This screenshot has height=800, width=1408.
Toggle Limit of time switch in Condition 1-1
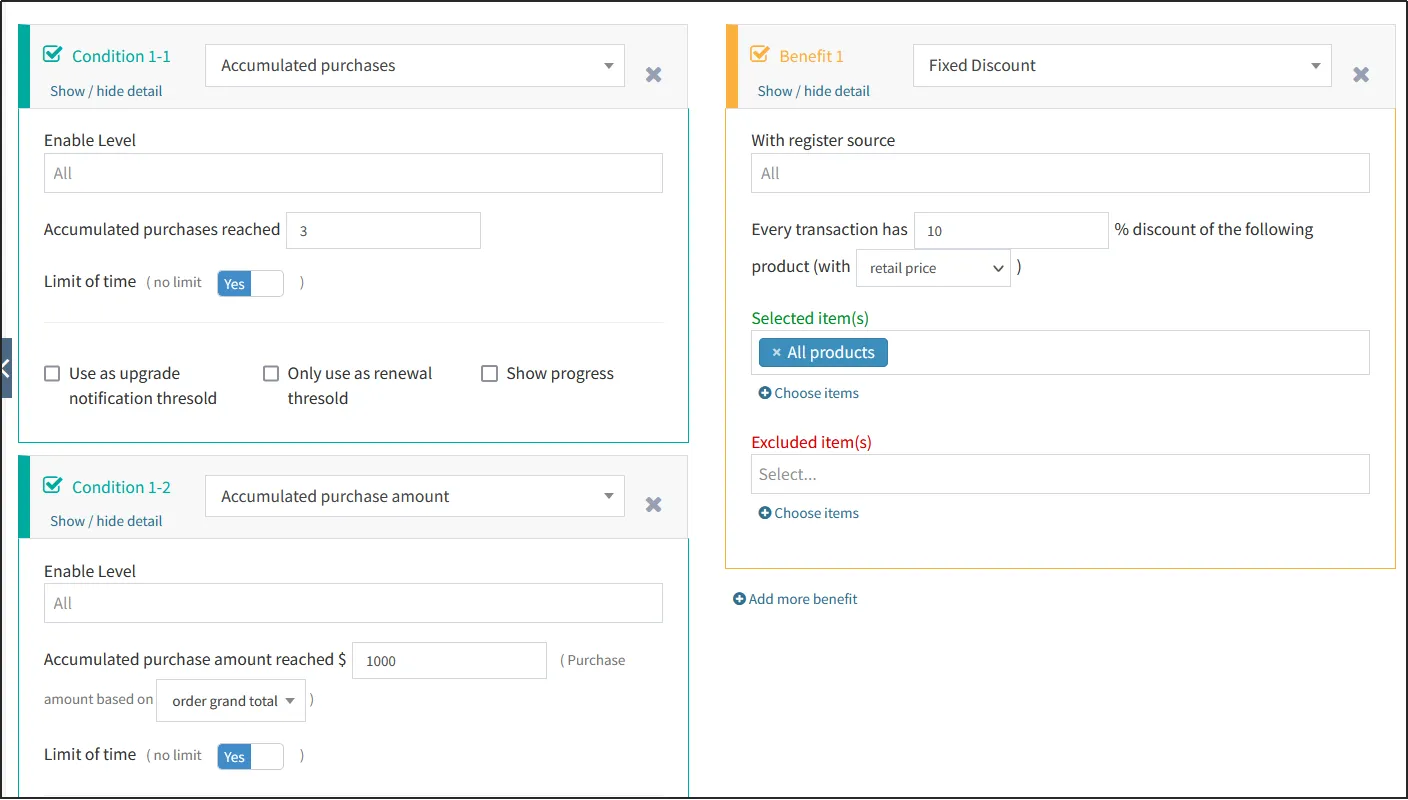point(250,284)
